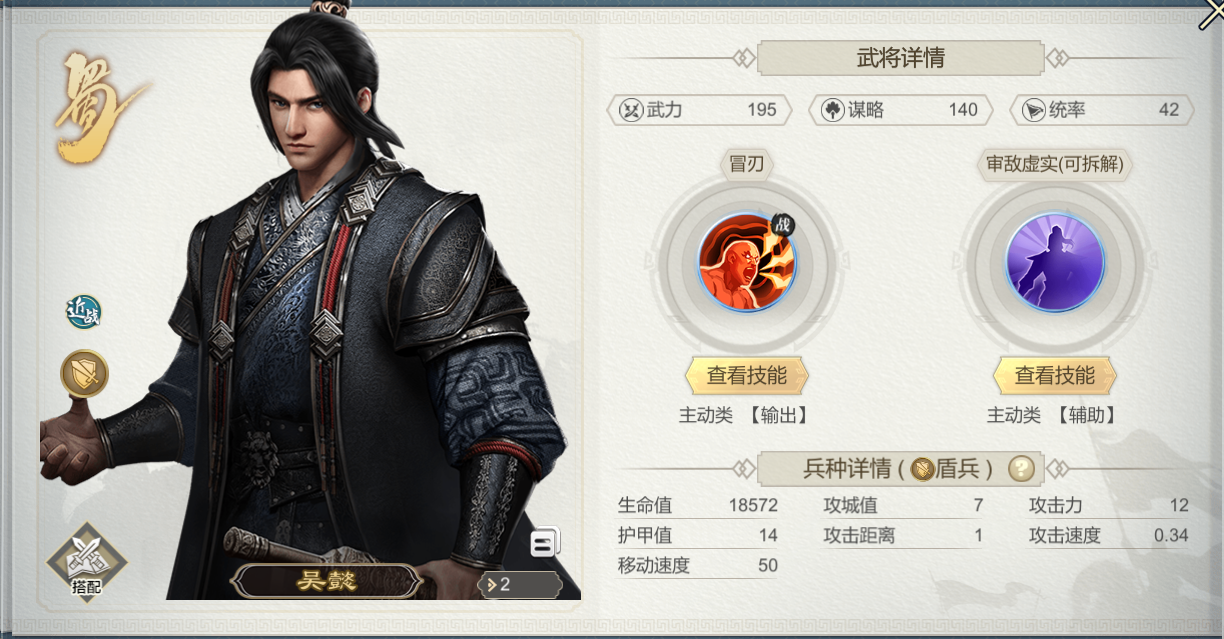Click the 蜀 faction emblem
Screen dimensions: 1224x639
click(92, 106)
